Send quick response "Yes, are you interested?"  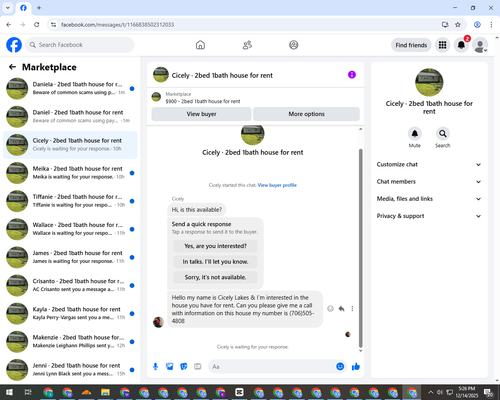click(x=215, y=246)
